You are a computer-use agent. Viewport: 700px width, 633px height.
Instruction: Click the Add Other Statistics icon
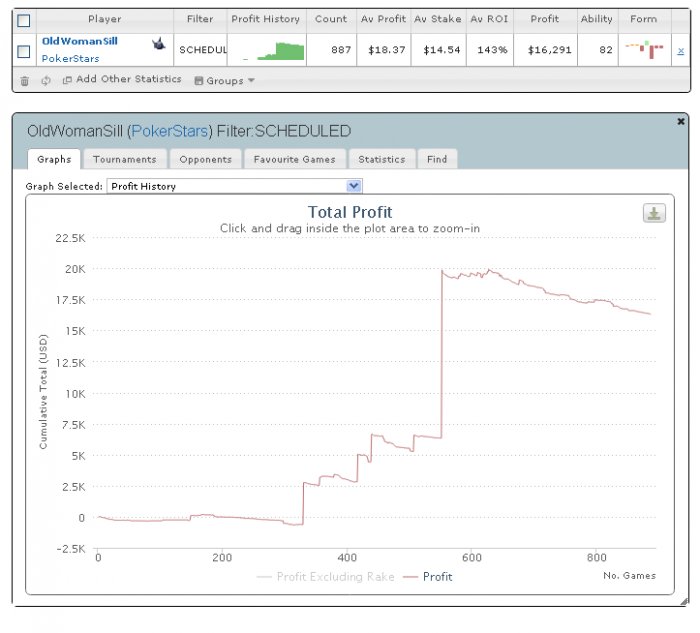67,80
